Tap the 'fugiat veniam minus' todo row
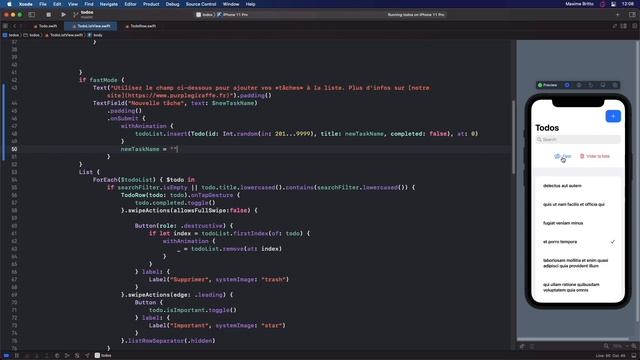The height and width of the screenshot is (360, 640). [578, 223]
